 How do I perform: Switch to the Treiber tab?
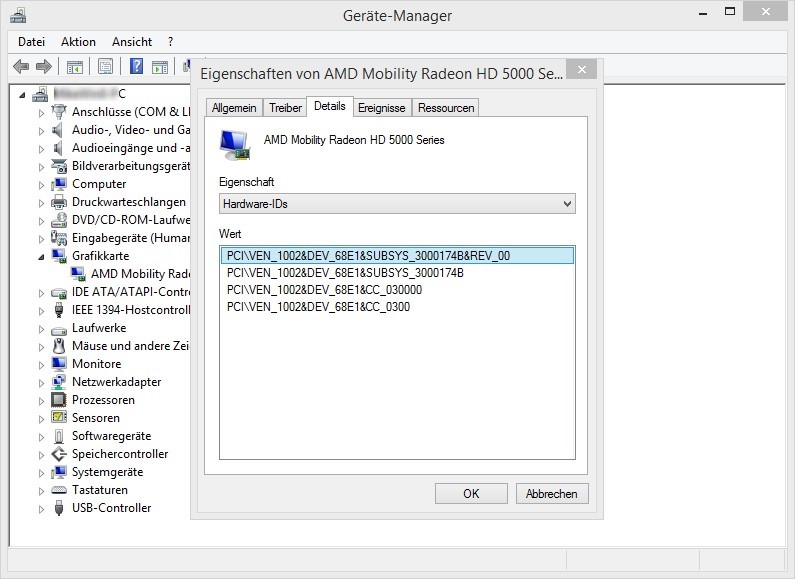(285, 108)
